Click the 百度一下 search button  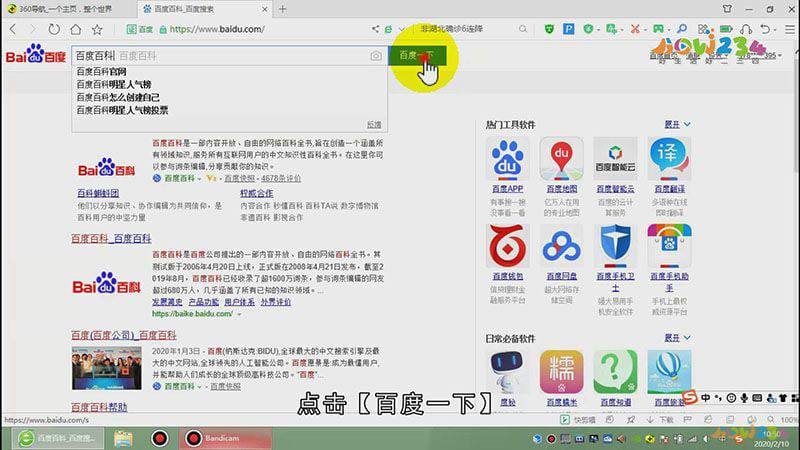417,55
